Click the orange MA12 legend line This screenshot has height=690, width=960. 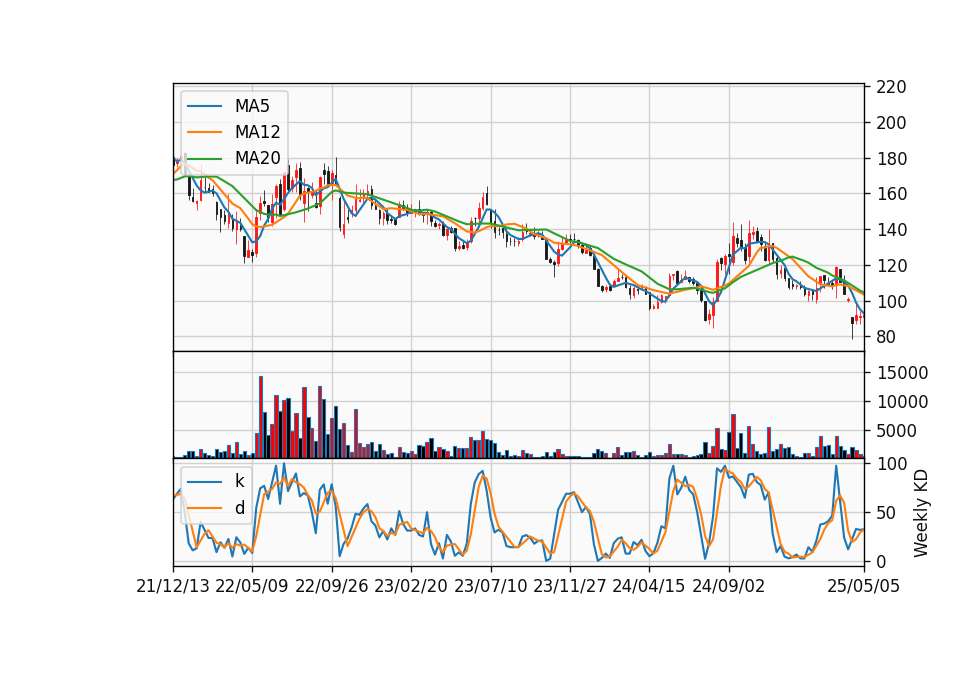tap(204, 132)
